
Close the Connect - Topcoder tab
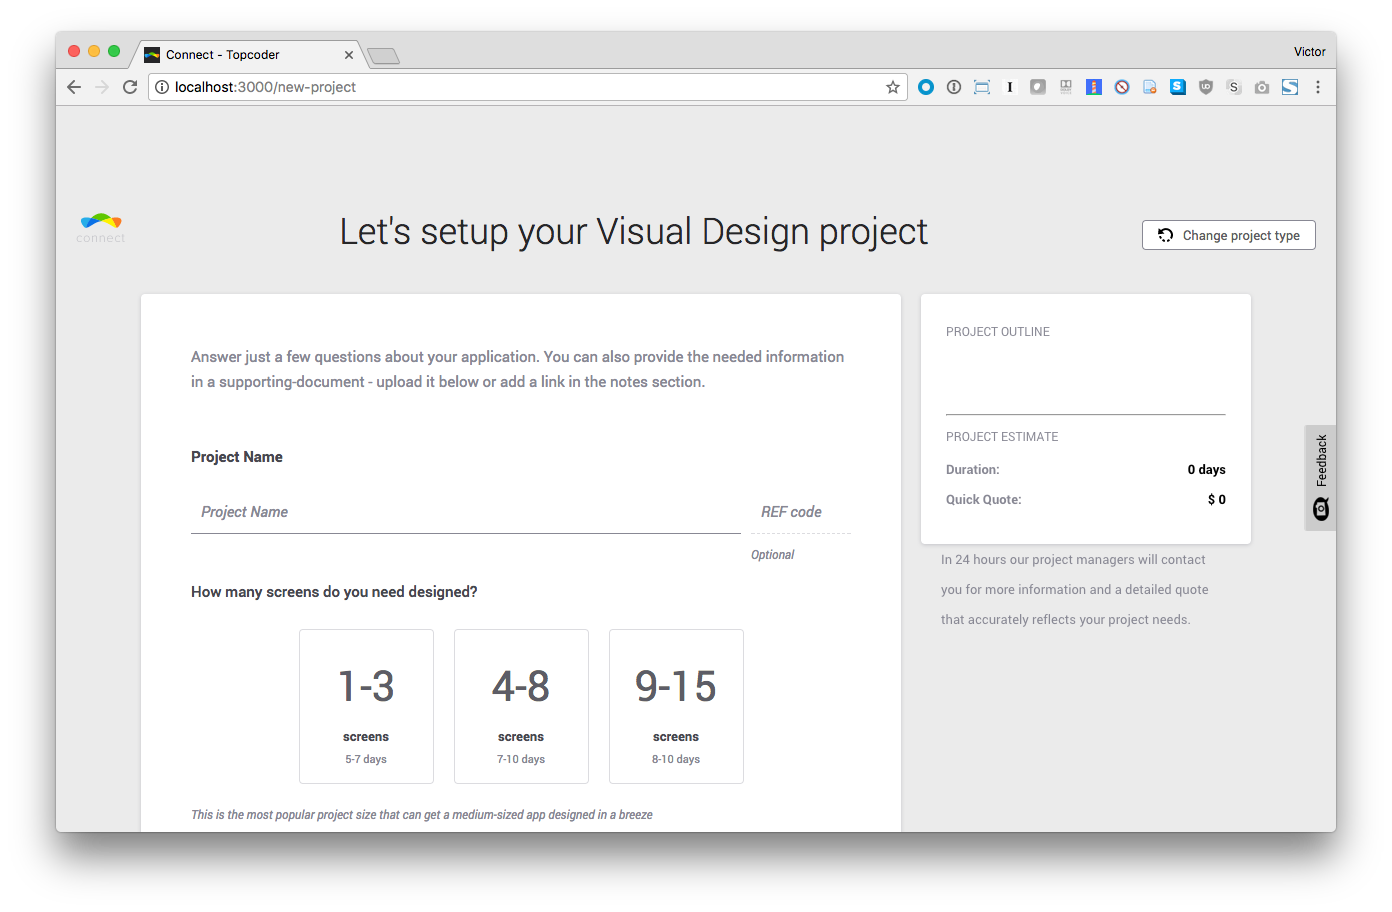point(349,55)
